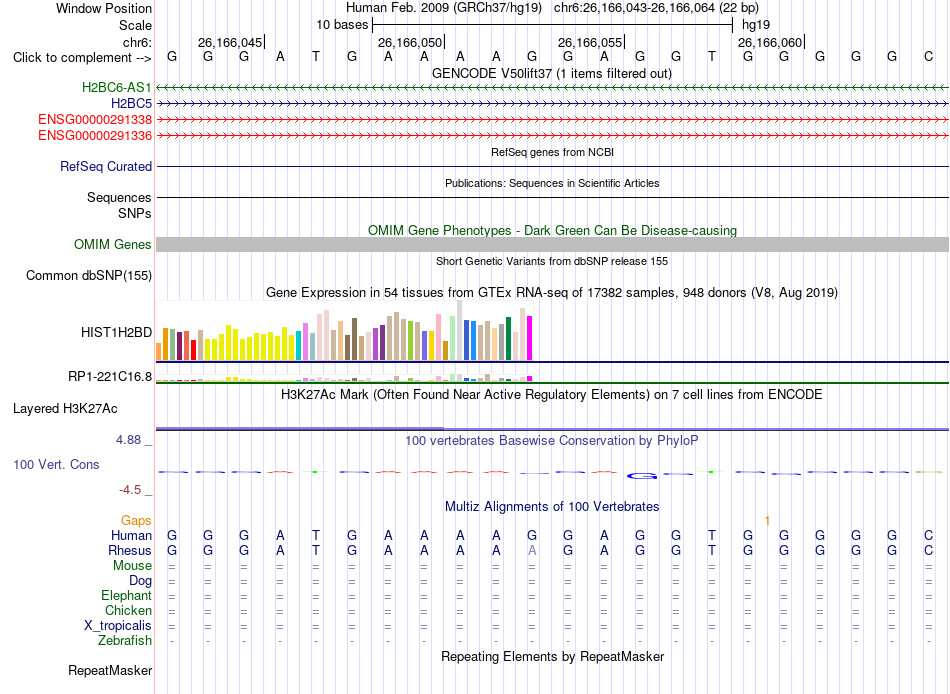
Task: Click the 26,166,055 position marker
Action: tap(590, 42)
